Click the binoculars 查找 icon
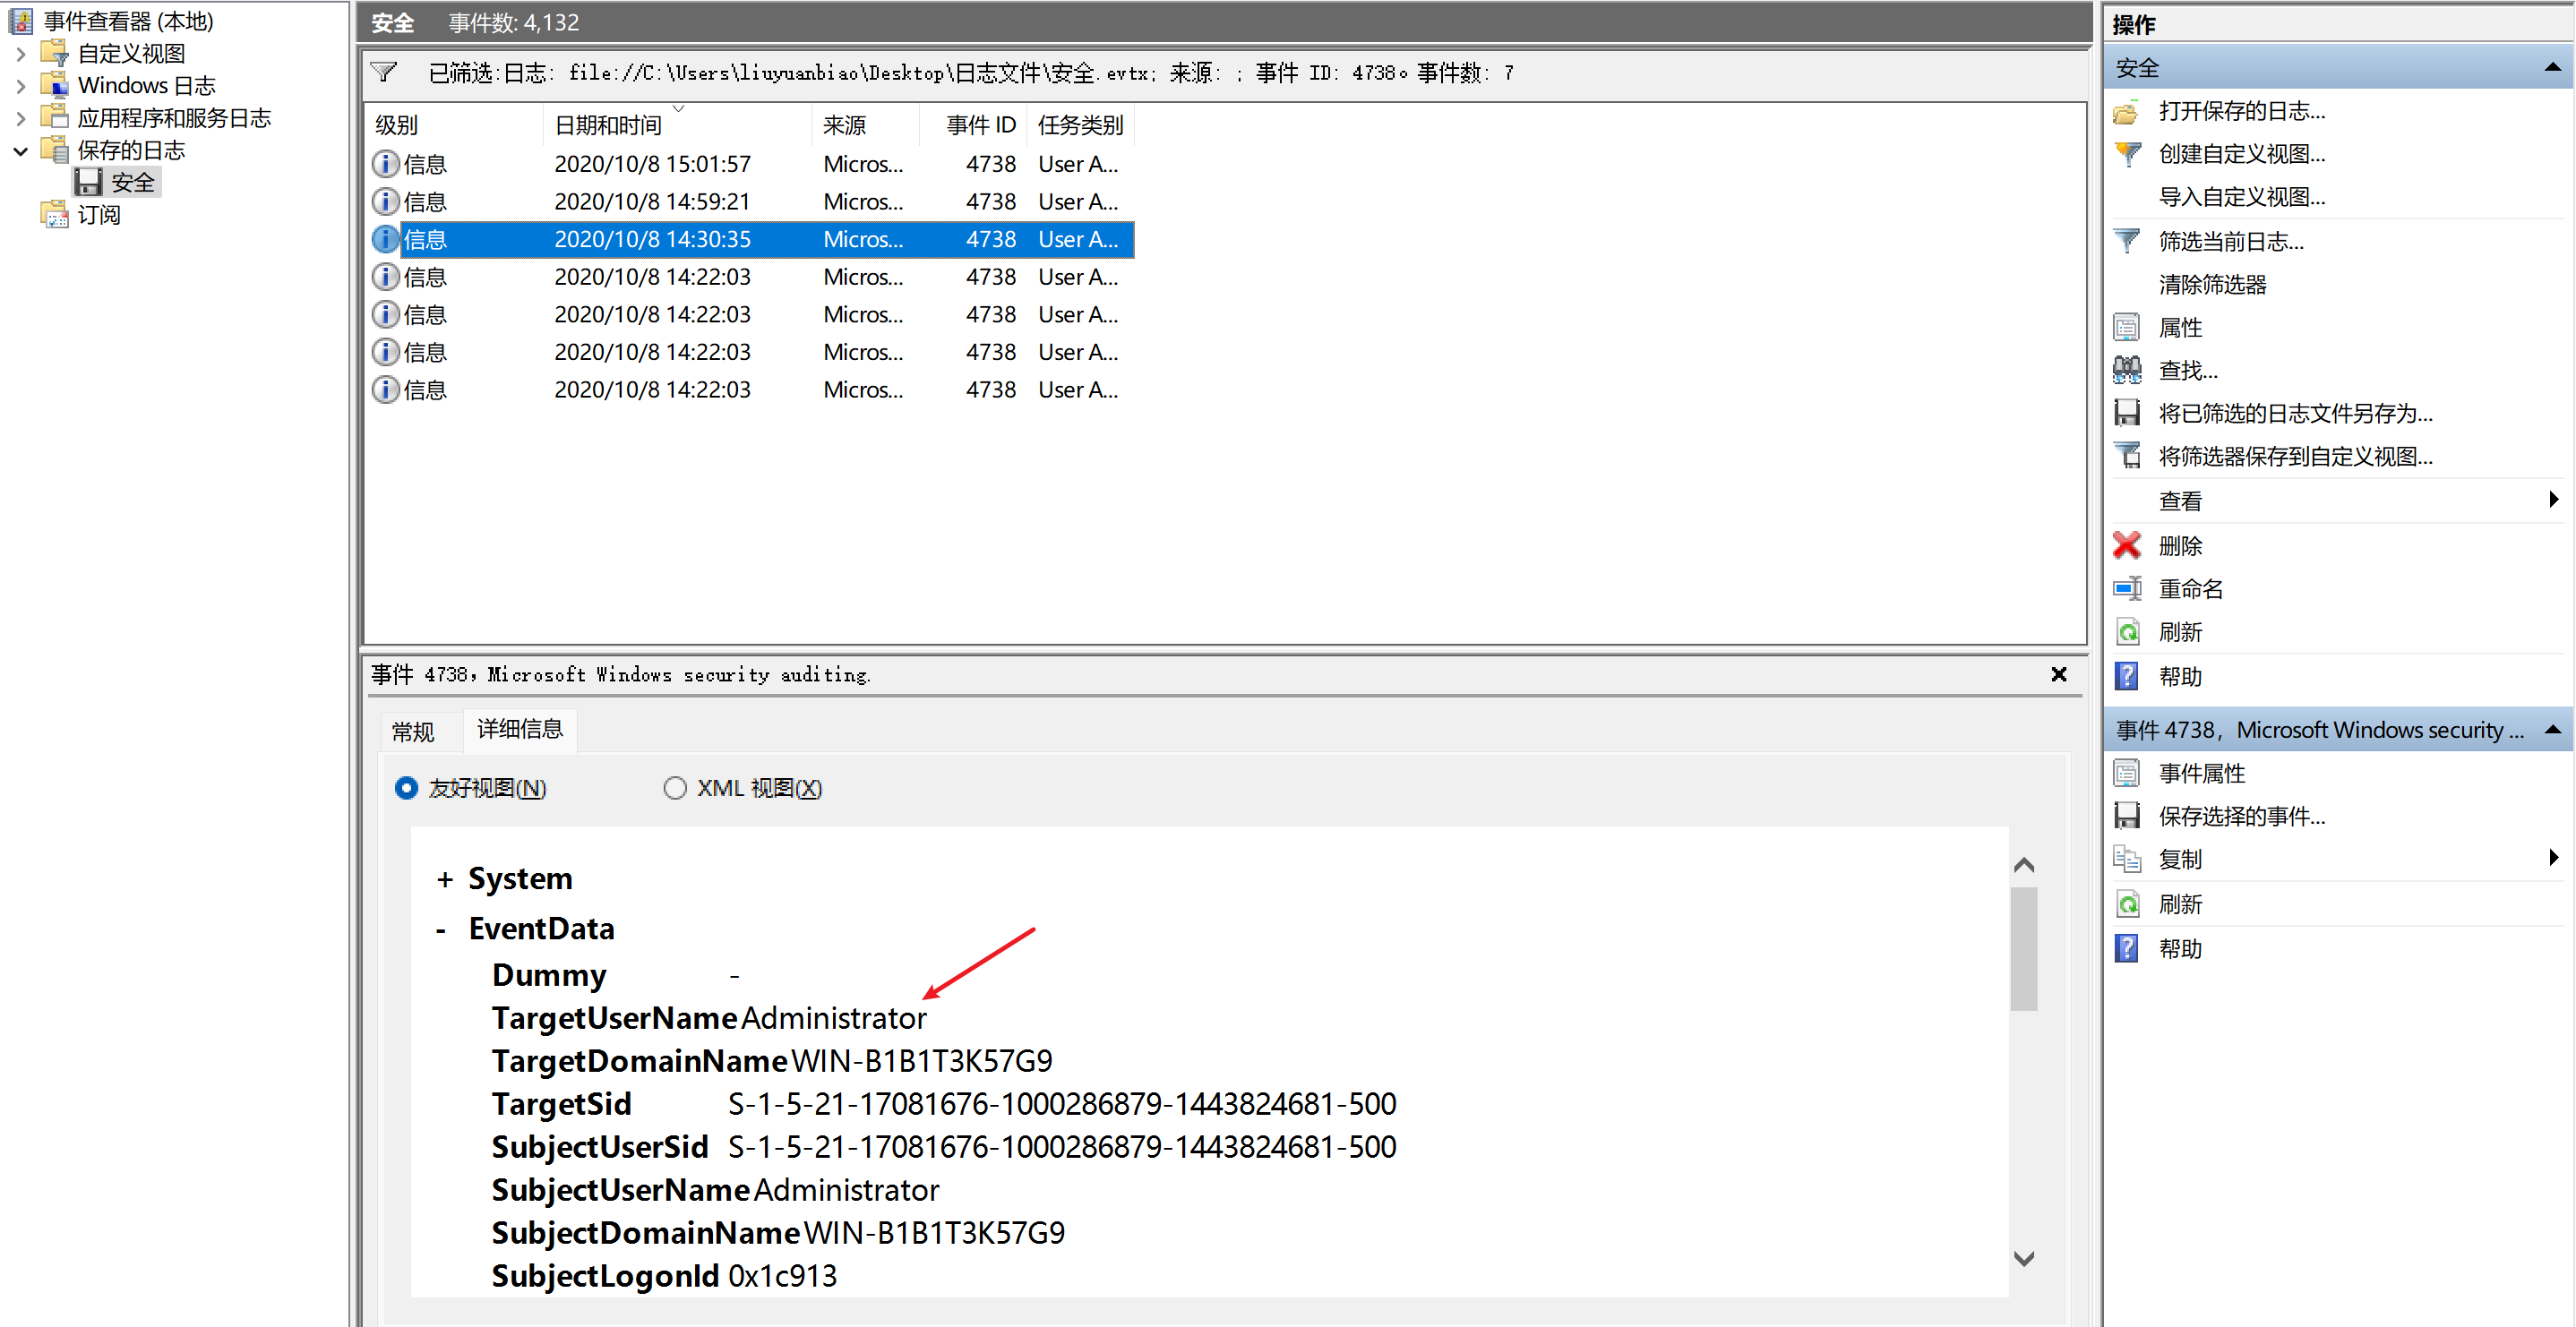The height and width of the screenshot is (1327, 2576). tap(2127, 370)
